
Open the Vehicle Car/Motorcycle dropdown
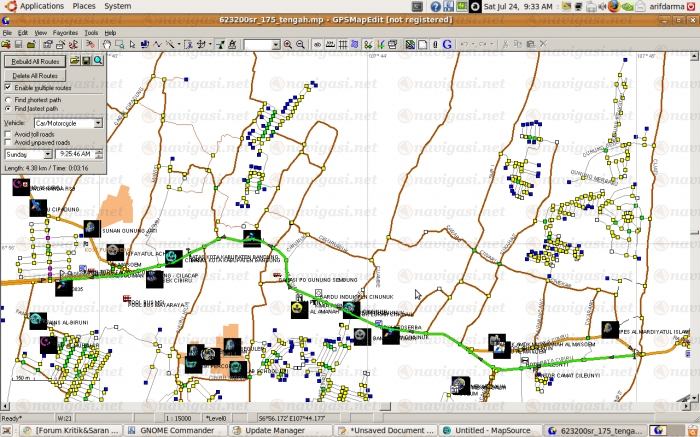(x=98, y=122)
